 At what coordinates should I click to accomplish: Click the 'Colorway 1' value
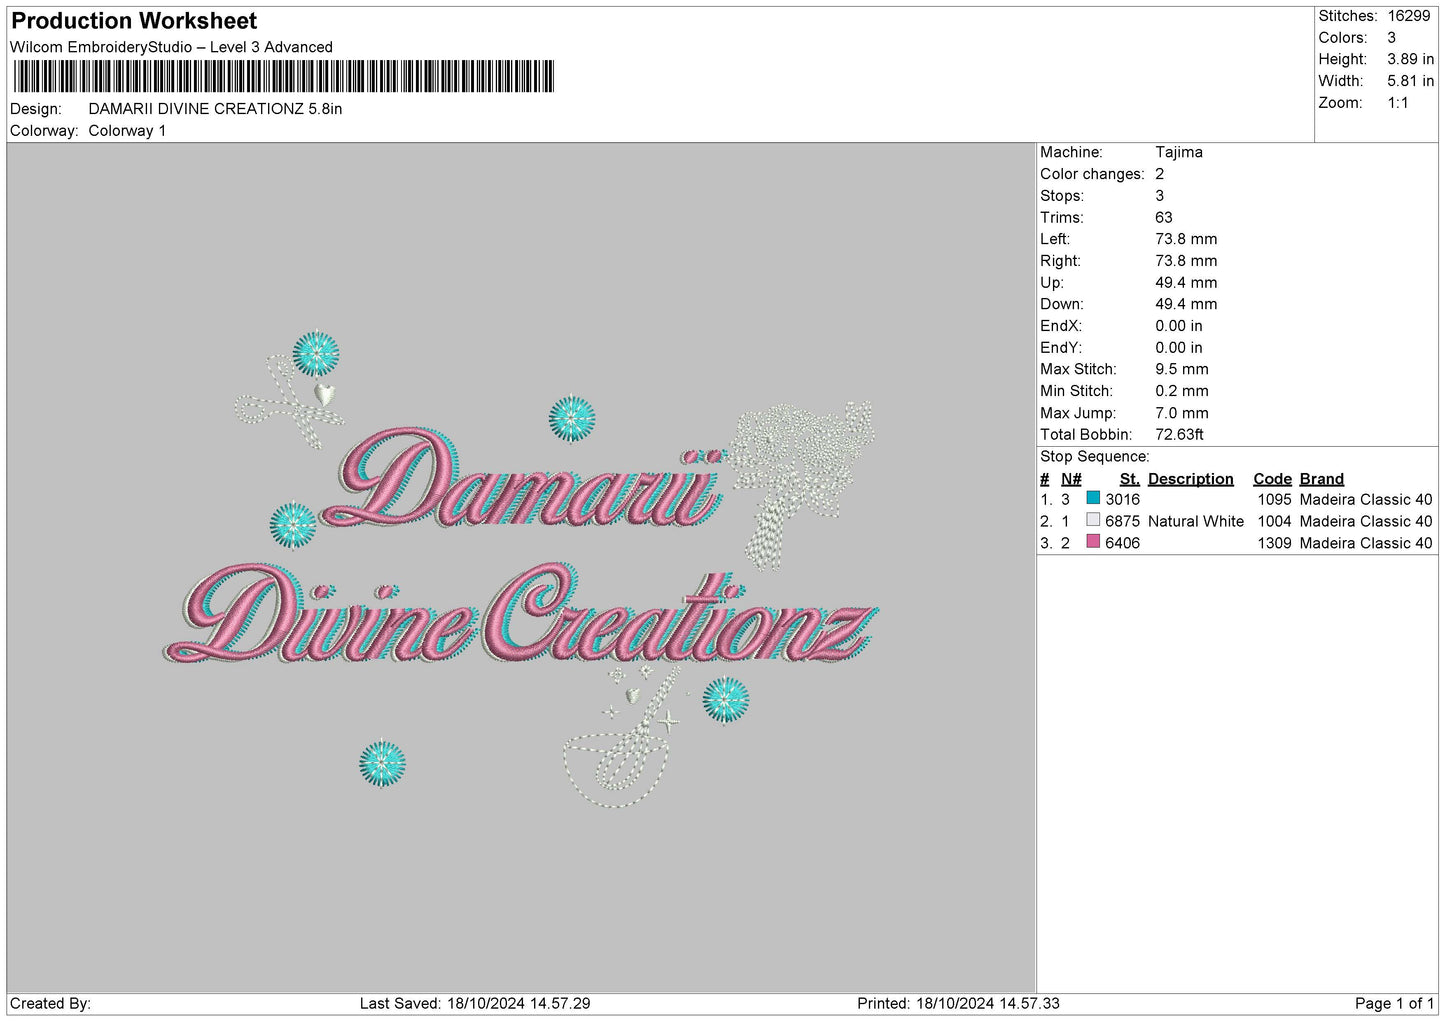click(127, 131)
